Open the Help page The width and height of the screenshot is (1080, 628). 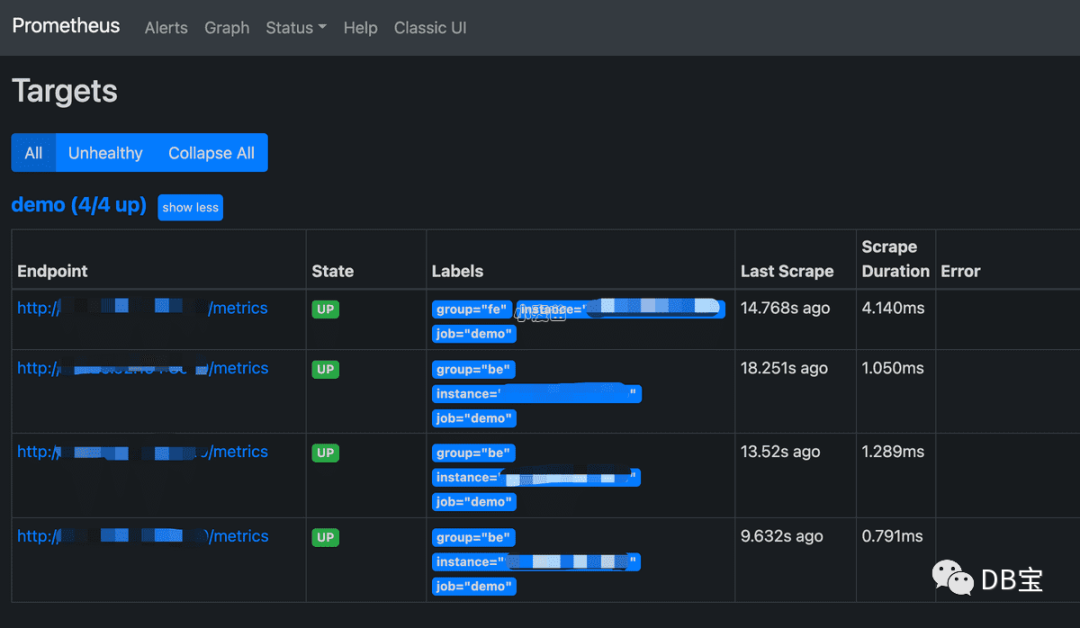[x=360, y=28]
